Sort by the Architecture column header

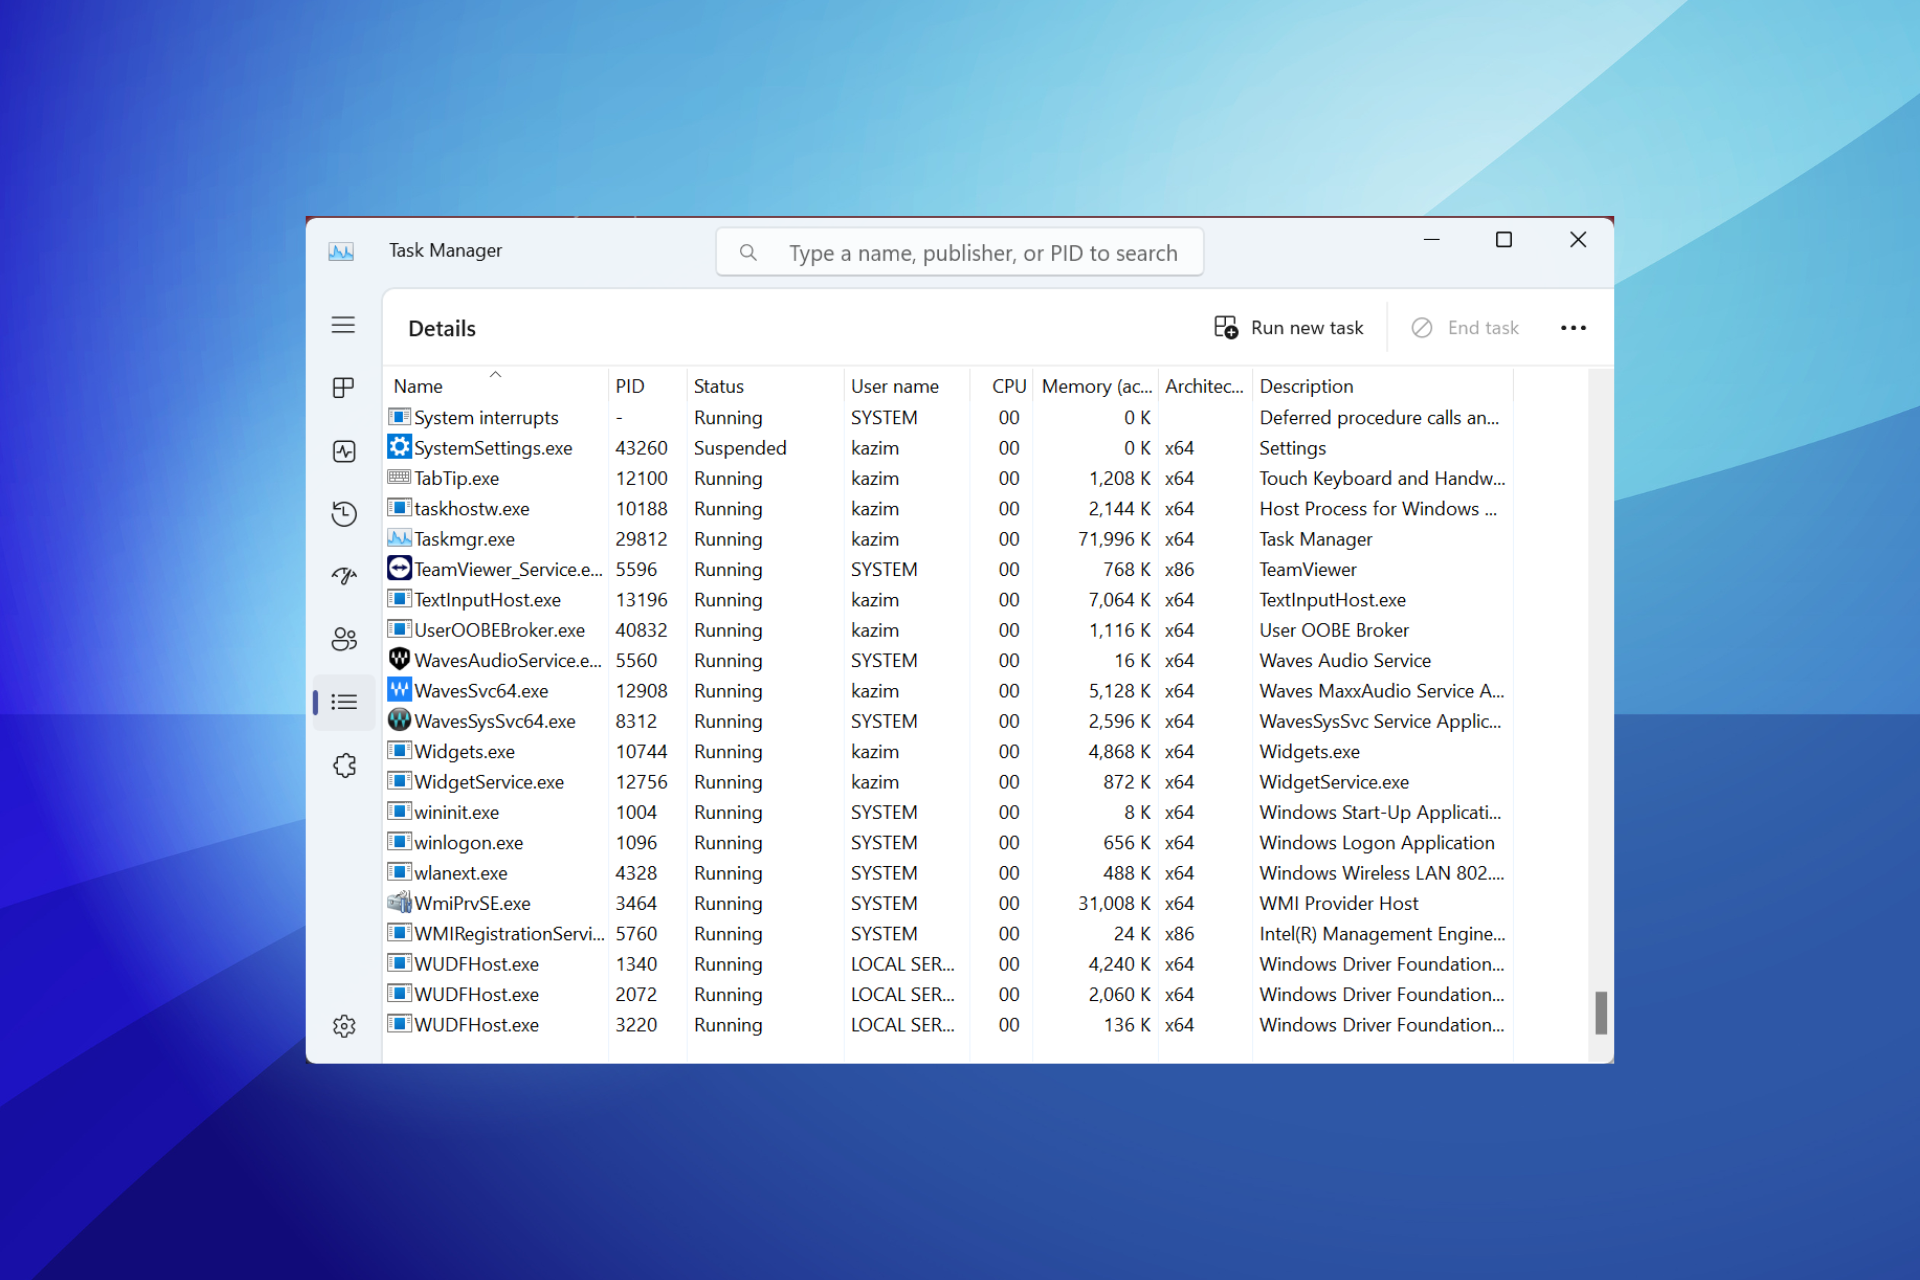(x=1205, y=386)
